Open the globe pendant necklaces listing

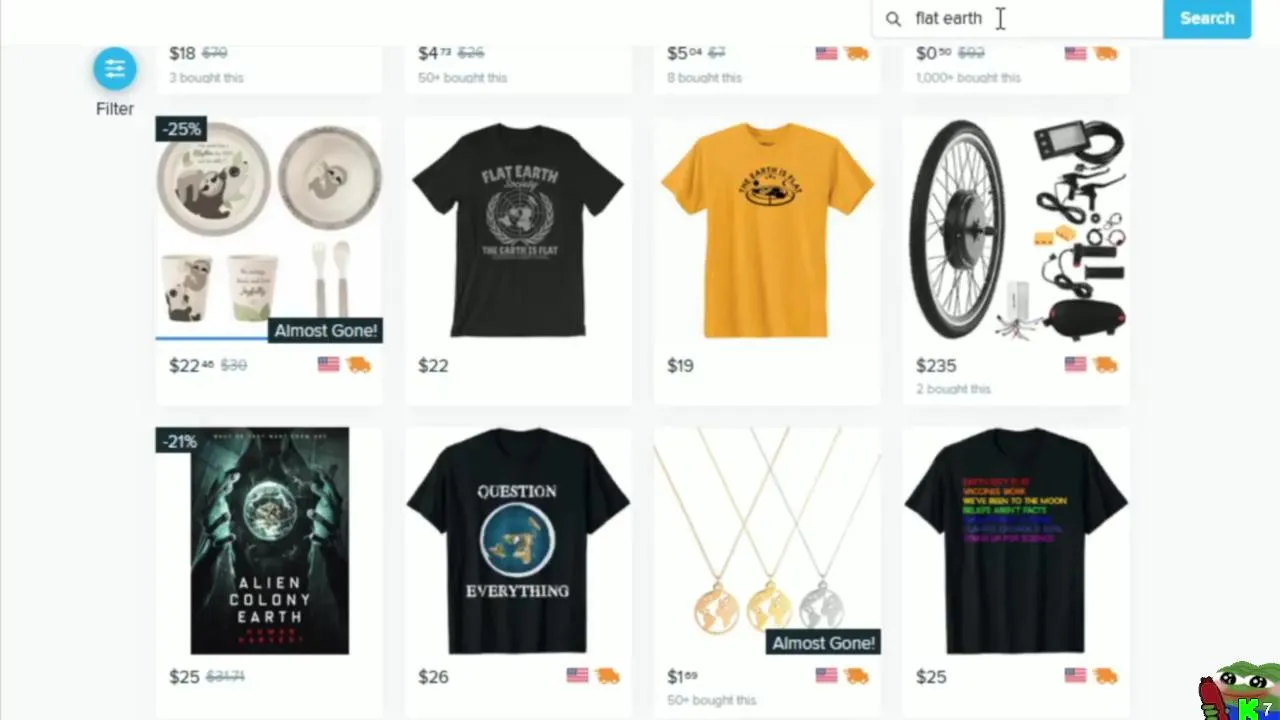coord(767,541)
